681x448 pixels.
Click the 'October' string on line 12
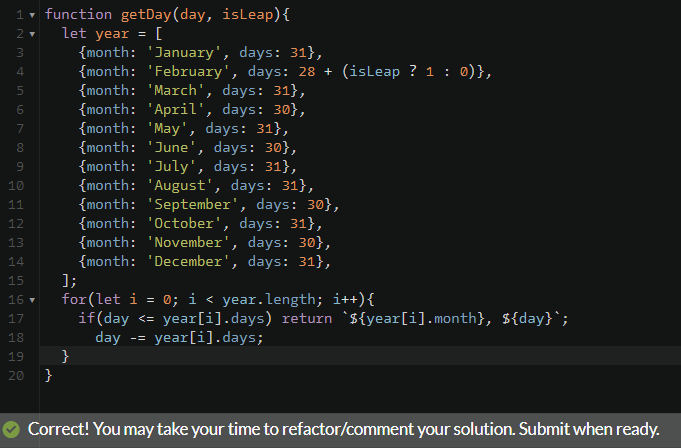pyautogui.click(x=184, y=224)
